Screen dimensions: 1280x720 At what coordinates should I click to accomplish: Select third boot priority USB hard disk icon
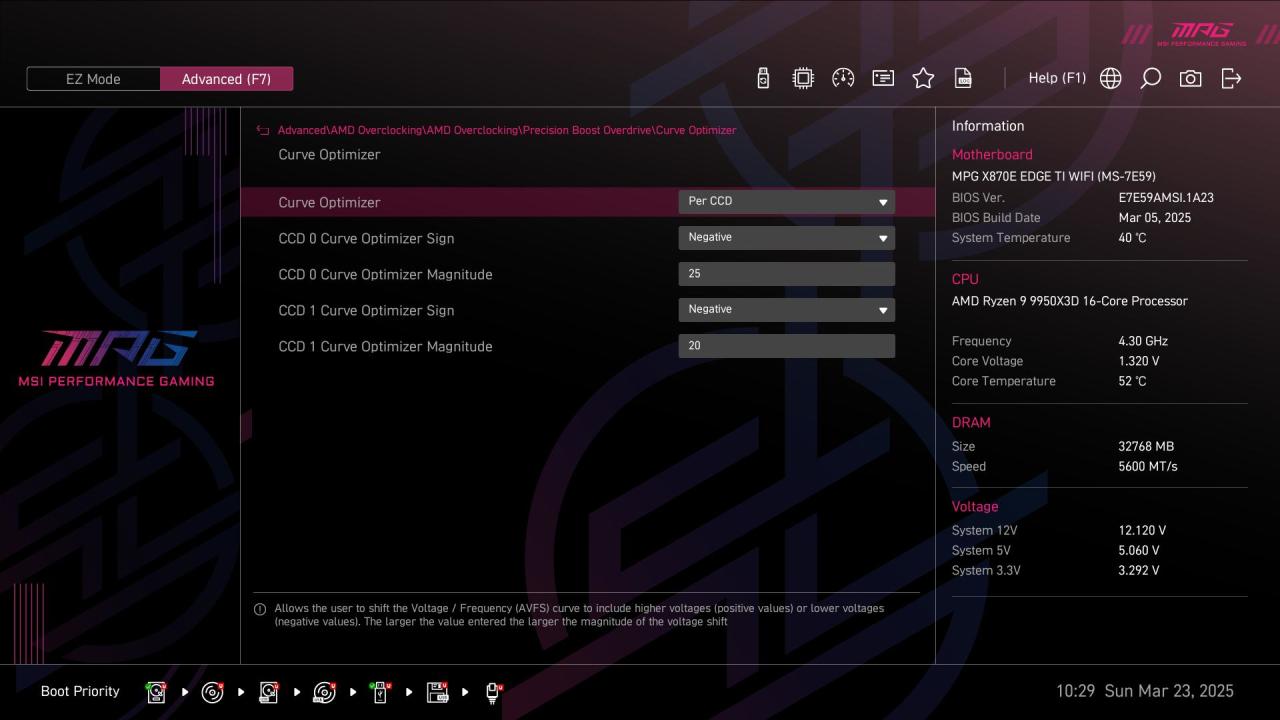click(x=268, y=692)
